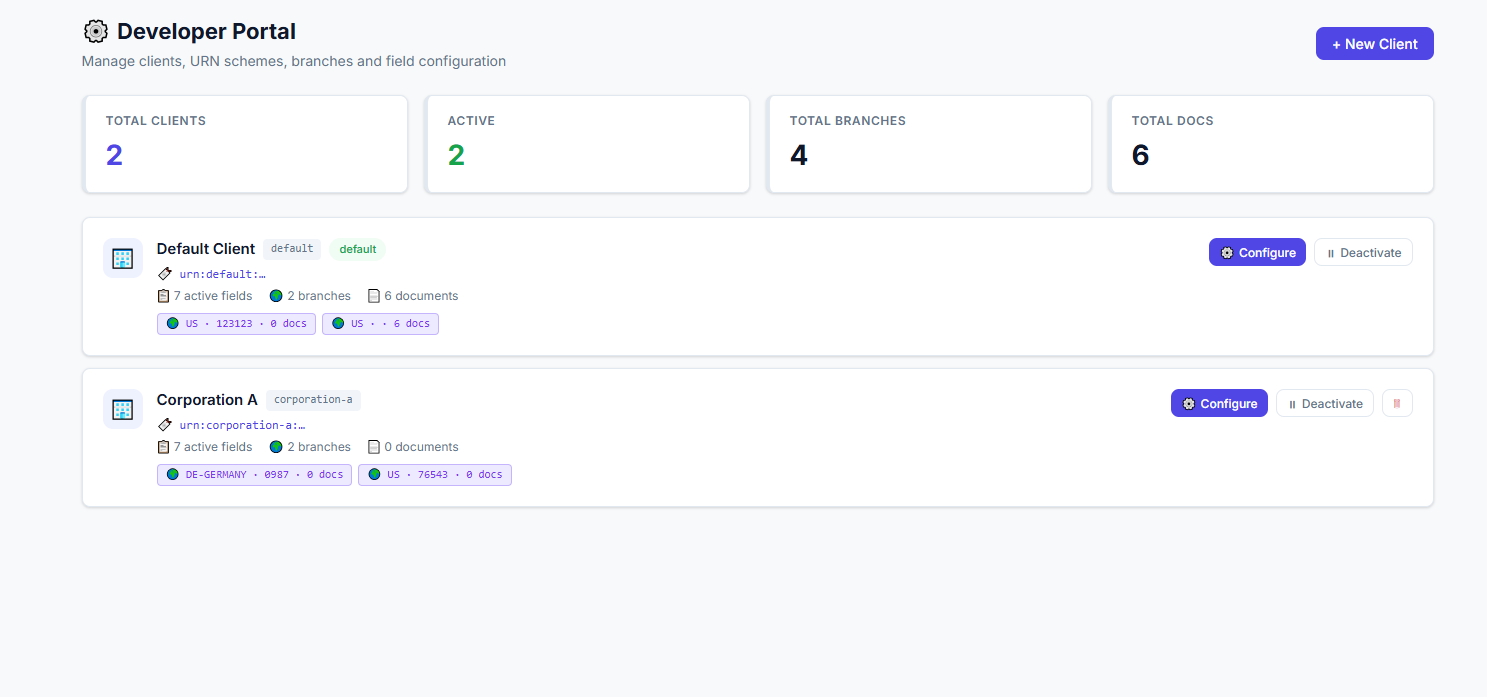Select the US · 76543 · 0 docs chip
Viewport: 1487px width, 697px height.
(x=435, y=475)
